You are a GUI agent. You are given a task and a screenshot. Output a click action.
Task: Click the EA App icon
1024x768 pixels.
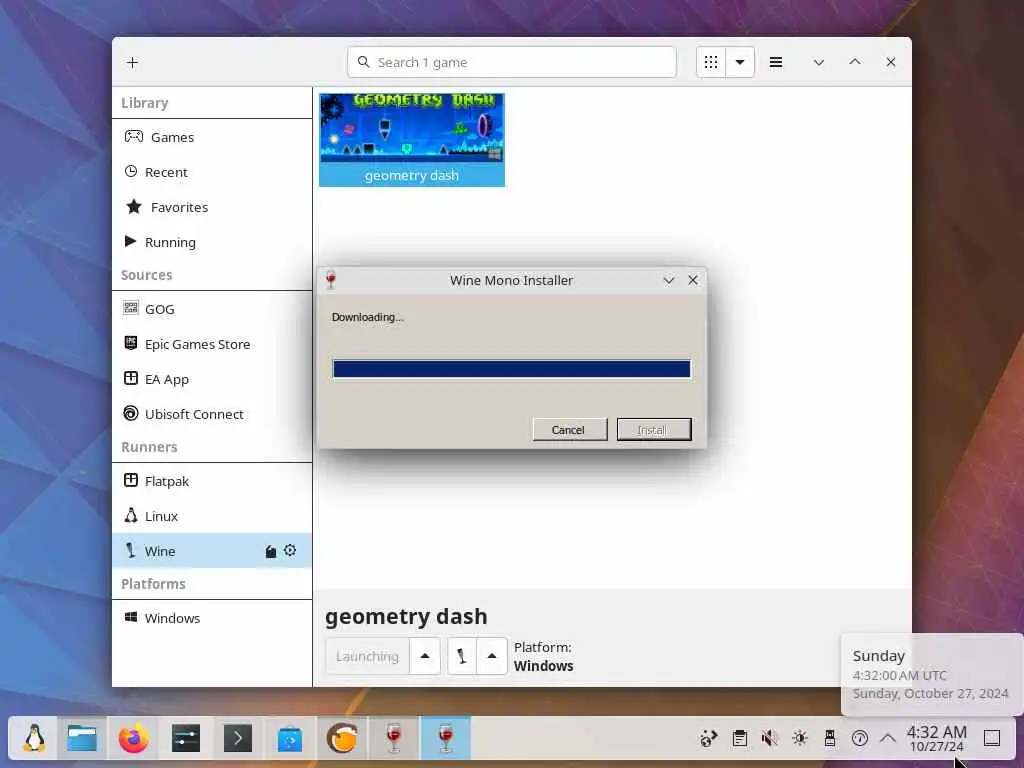[x=131, y=378]
